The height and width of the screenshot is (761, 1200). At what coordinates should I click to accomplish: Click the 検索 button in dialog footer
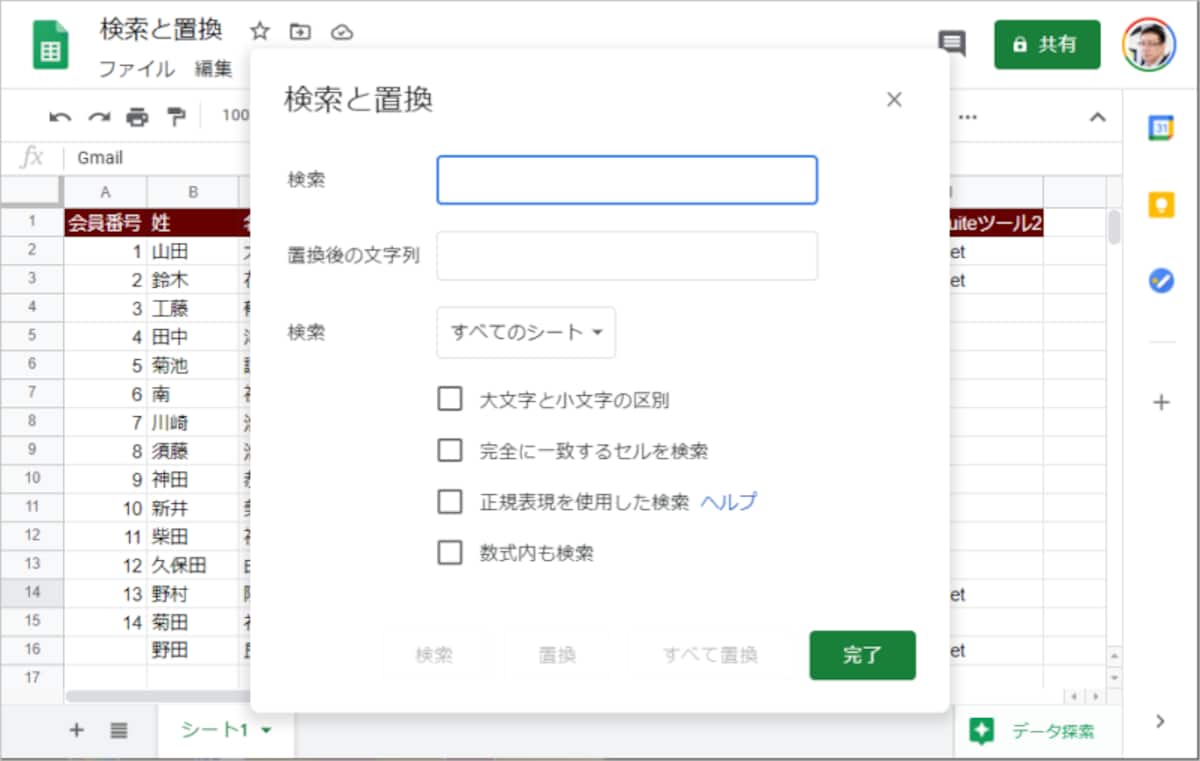tap(434, 655)
